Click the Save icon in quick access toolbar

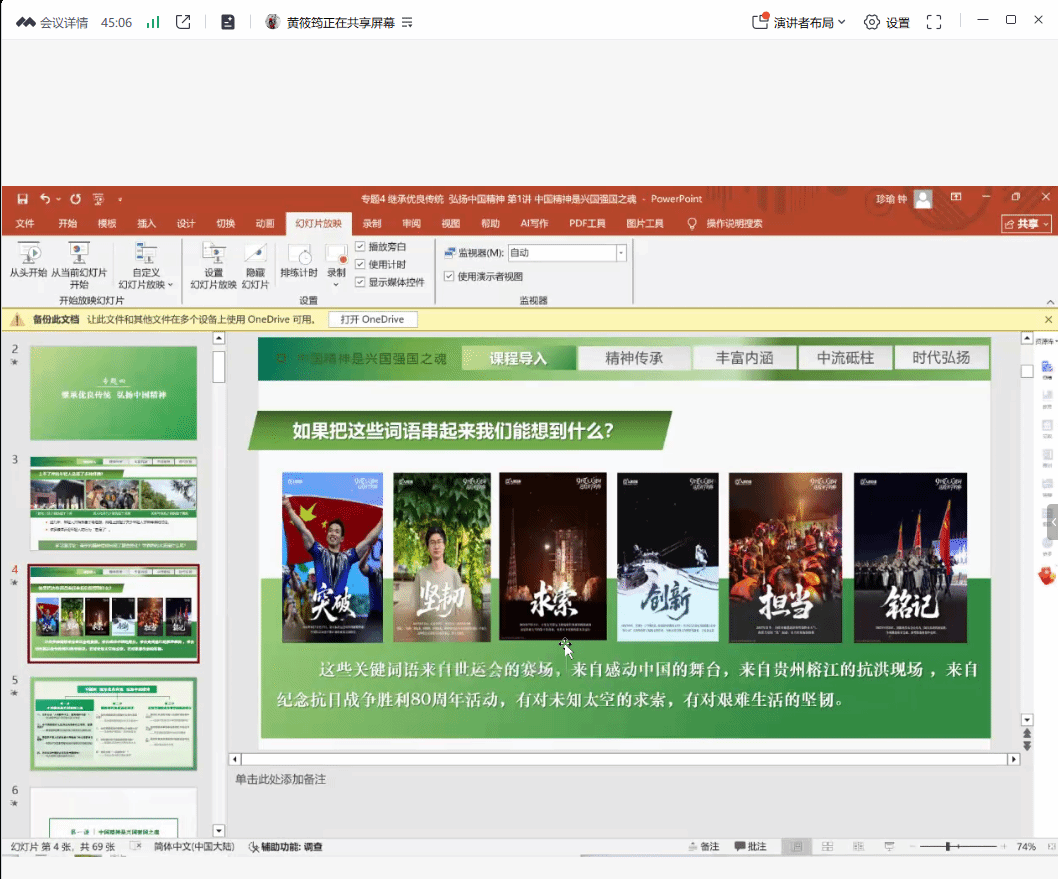click(22, 199)
